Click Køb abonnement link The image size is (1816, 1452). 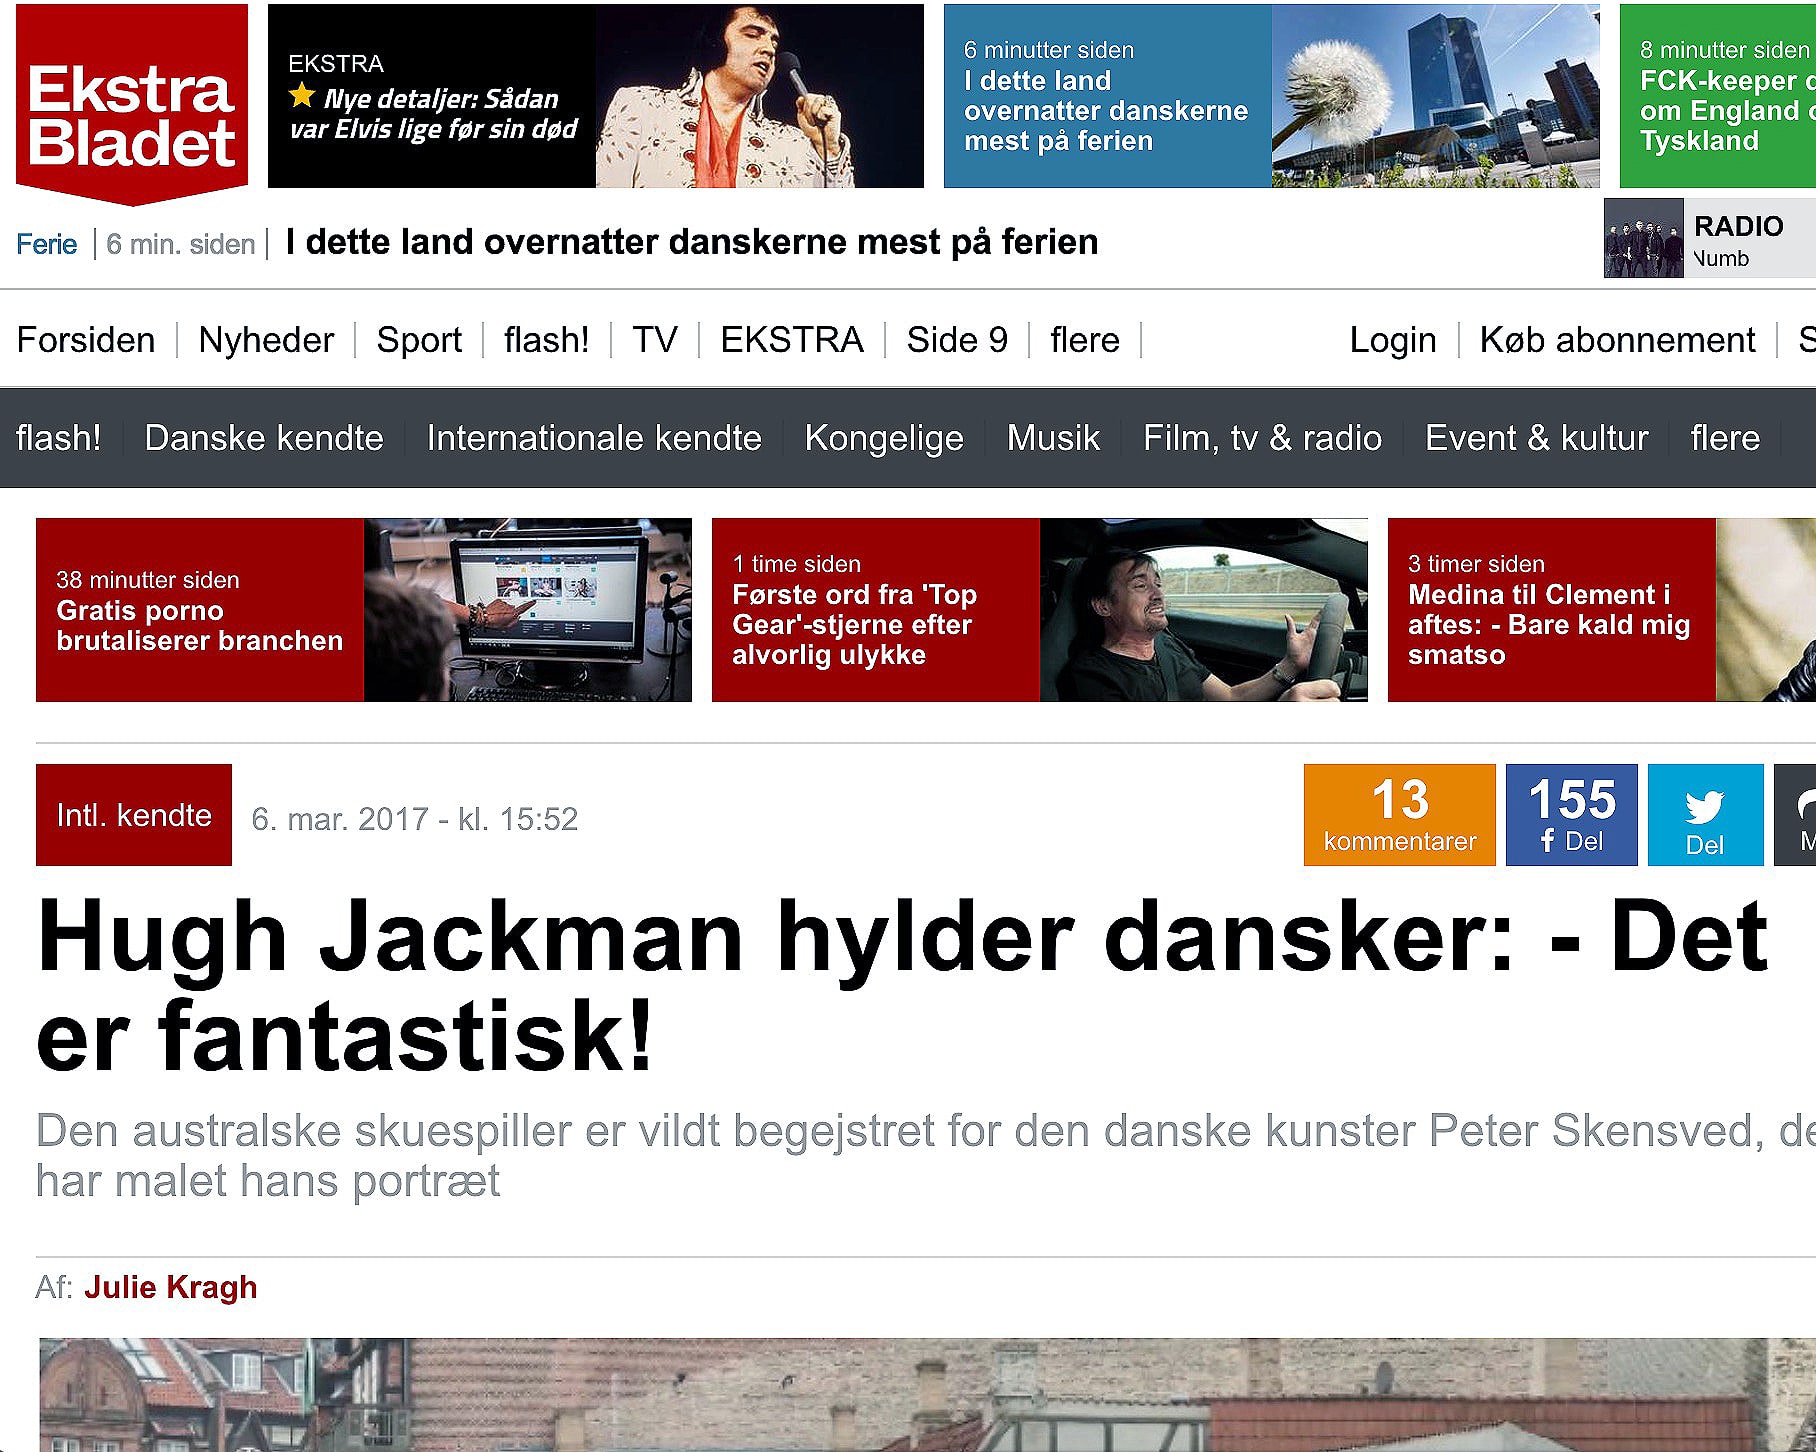[x=1618, y=340]
